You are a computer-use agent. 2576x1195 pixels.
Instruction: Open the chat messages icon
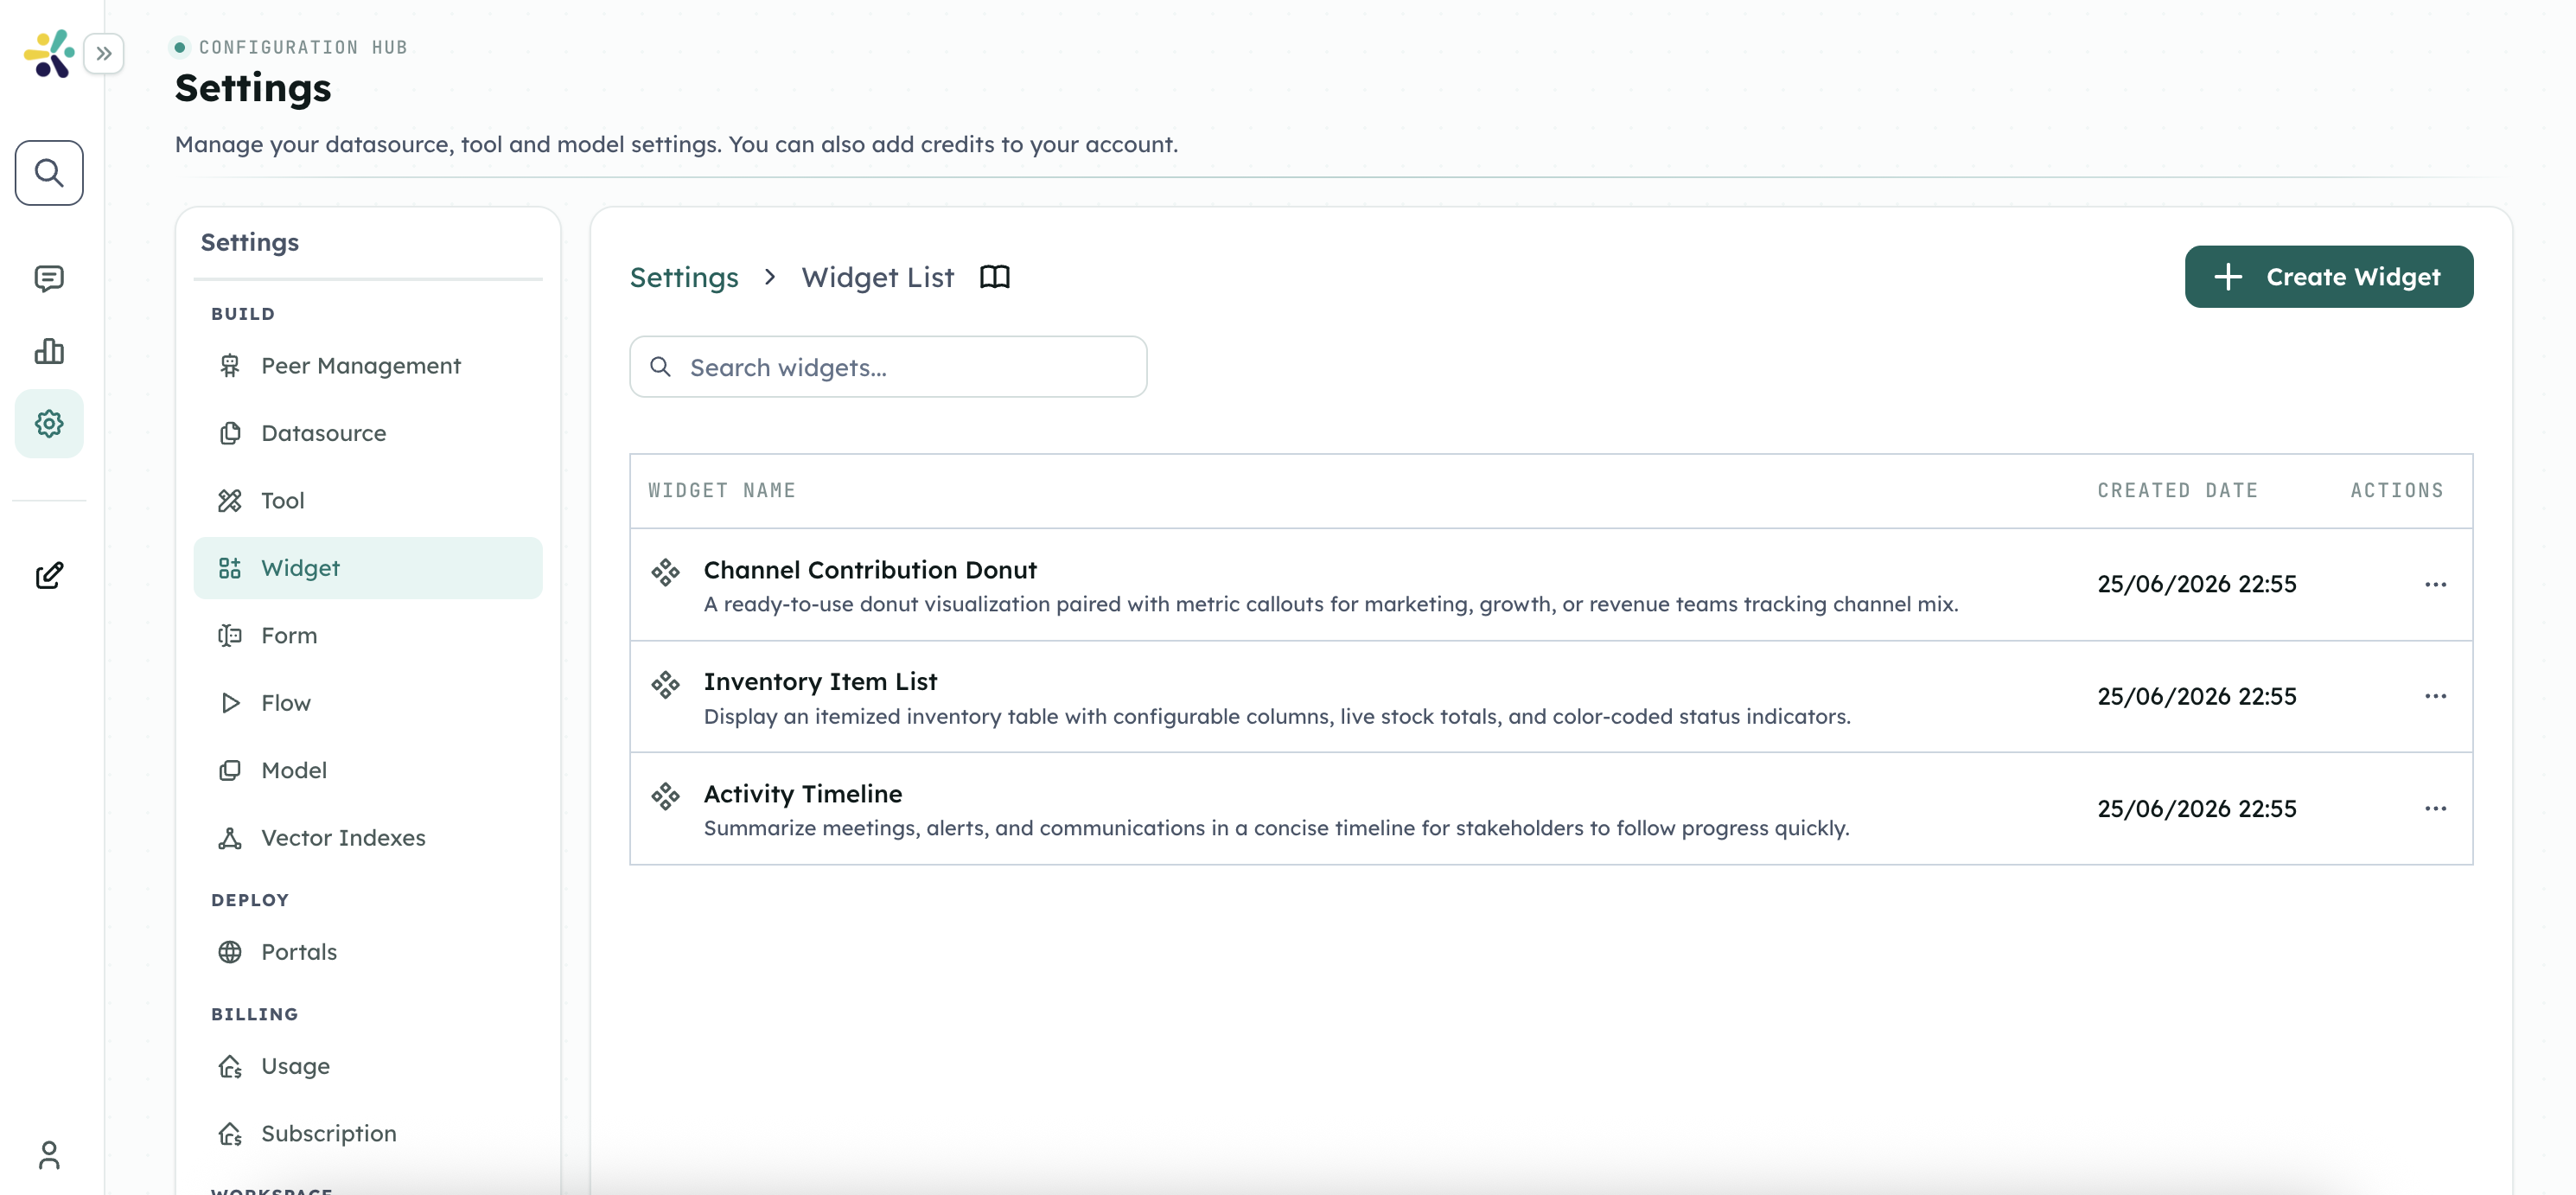(x=49, y=278)
